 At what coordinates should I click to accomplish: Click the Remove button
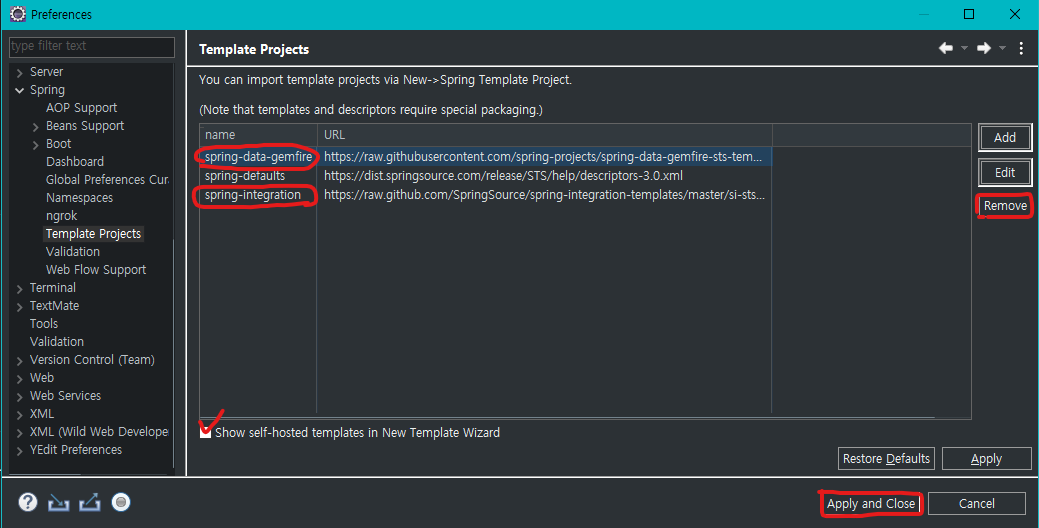1005,205
